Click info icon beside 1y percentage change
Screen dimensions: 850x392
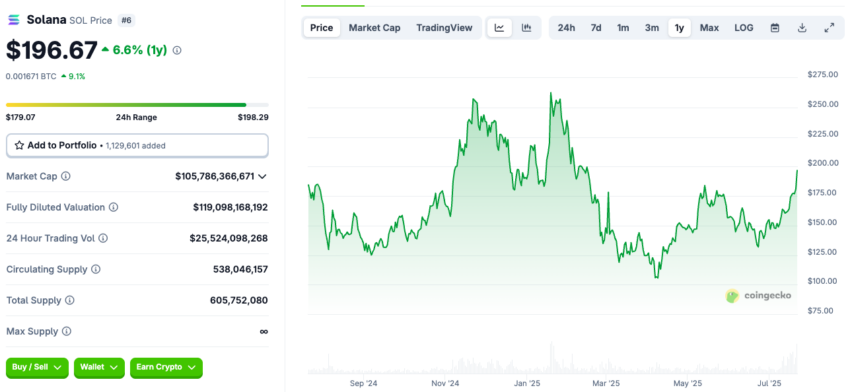click(x=177, y=50)
